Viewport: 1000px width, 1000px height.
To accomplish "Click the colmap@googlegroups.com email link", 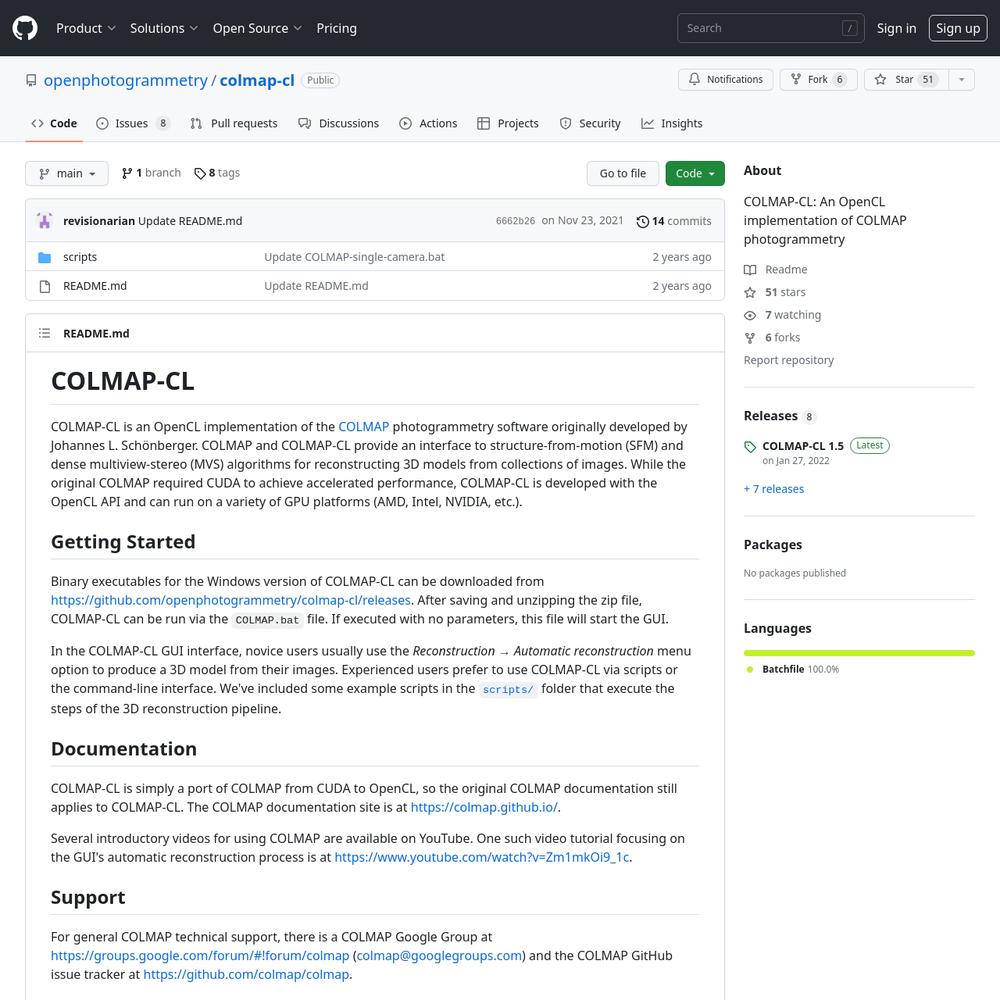I will [439, 956].
